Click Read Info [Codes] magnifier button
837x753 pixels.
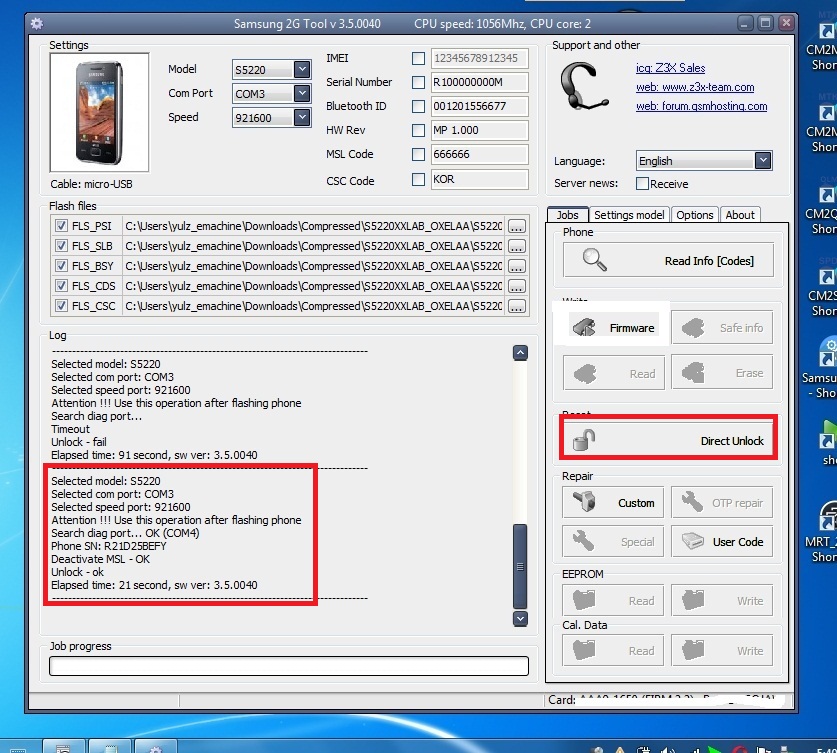pos(668,260)
